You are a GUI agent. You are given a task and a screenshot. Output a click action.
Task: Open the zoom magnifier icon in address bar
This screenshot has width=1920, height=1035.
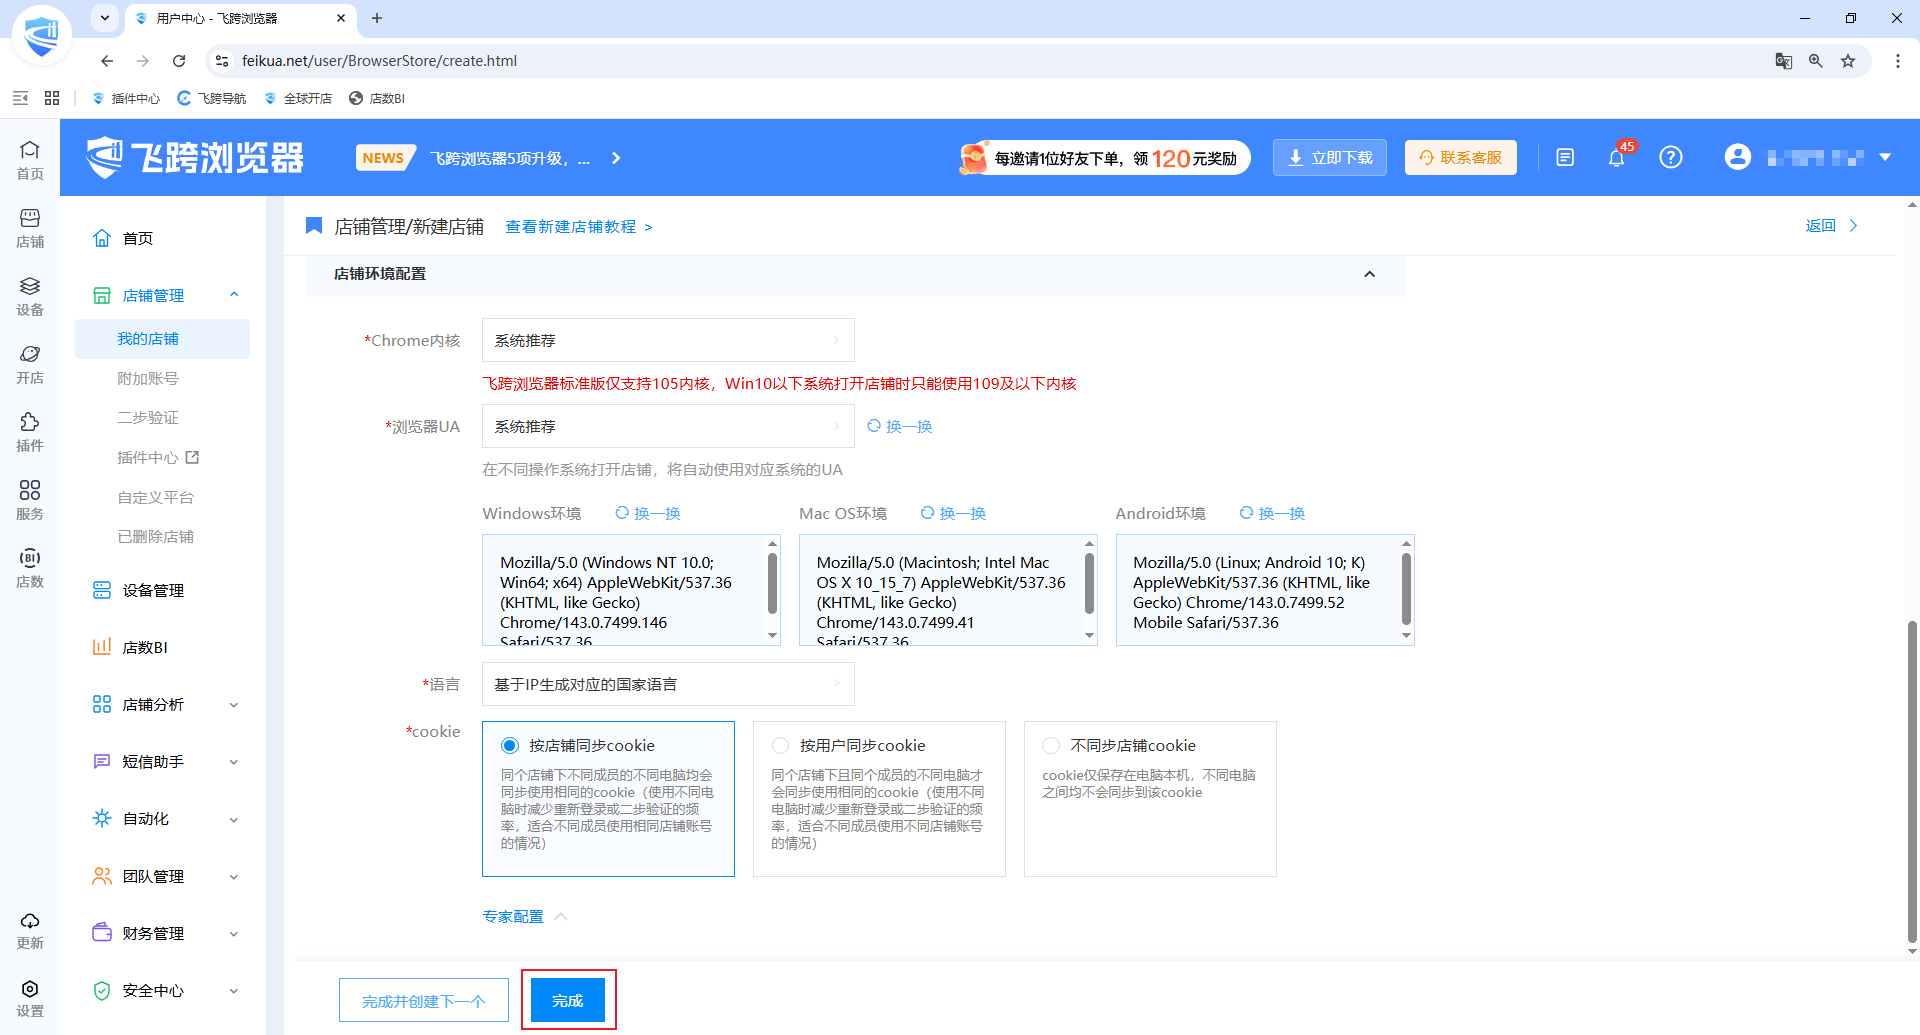tap(1816, 61)
